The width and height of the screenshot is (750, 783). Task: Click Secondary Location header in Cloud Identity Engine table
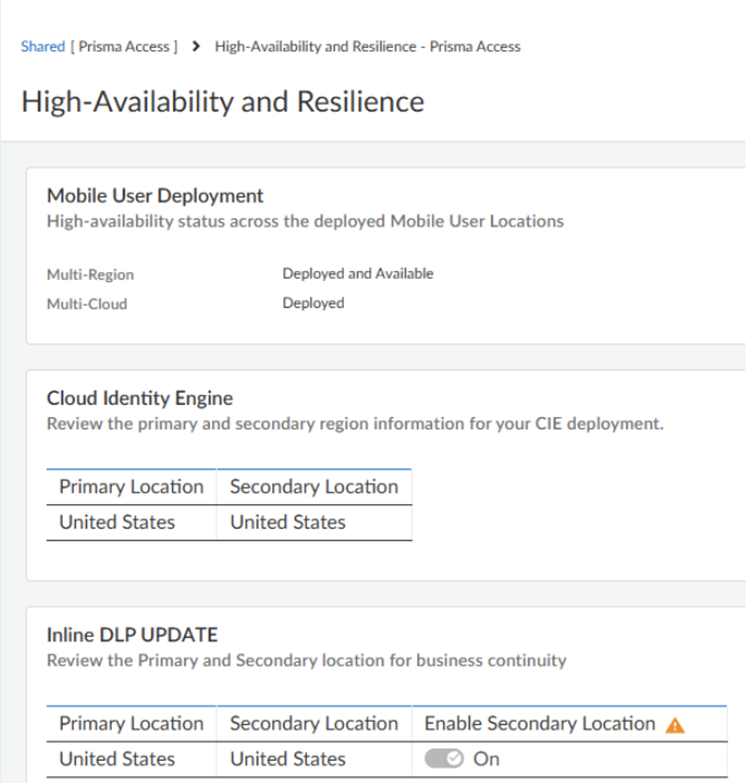tap(314, 487)
